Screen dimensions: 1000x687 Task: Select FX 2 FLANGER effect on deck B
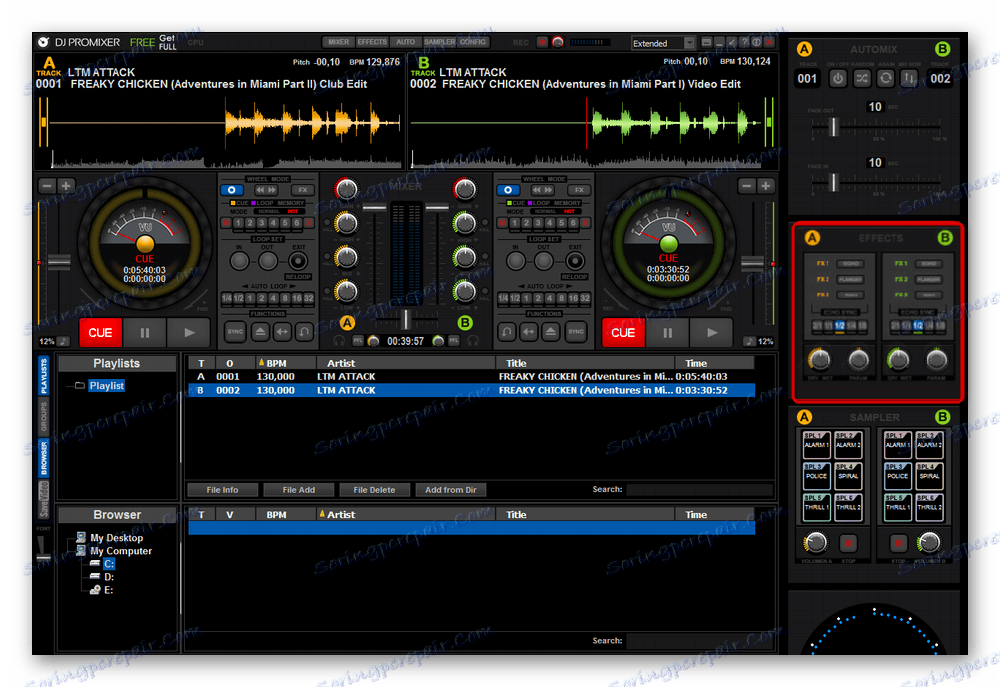(x=929, y=279)
